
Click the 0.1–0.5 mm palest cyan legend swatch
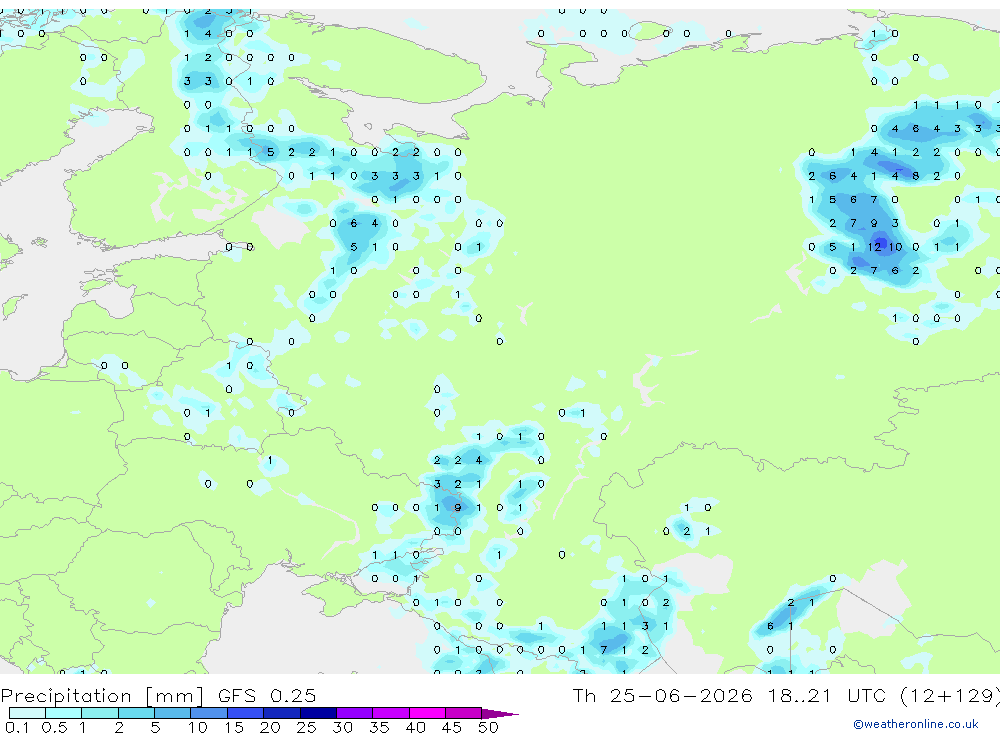27,713
